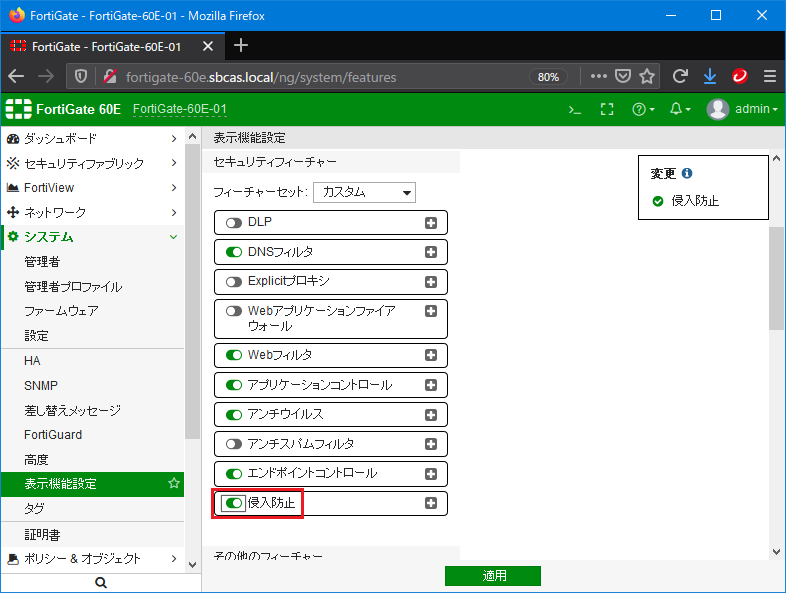The width and height of the screenshot is (786, 593).
Task: Click the 適用 apply button
Action: pyautogui.click(x=493, y=576)
